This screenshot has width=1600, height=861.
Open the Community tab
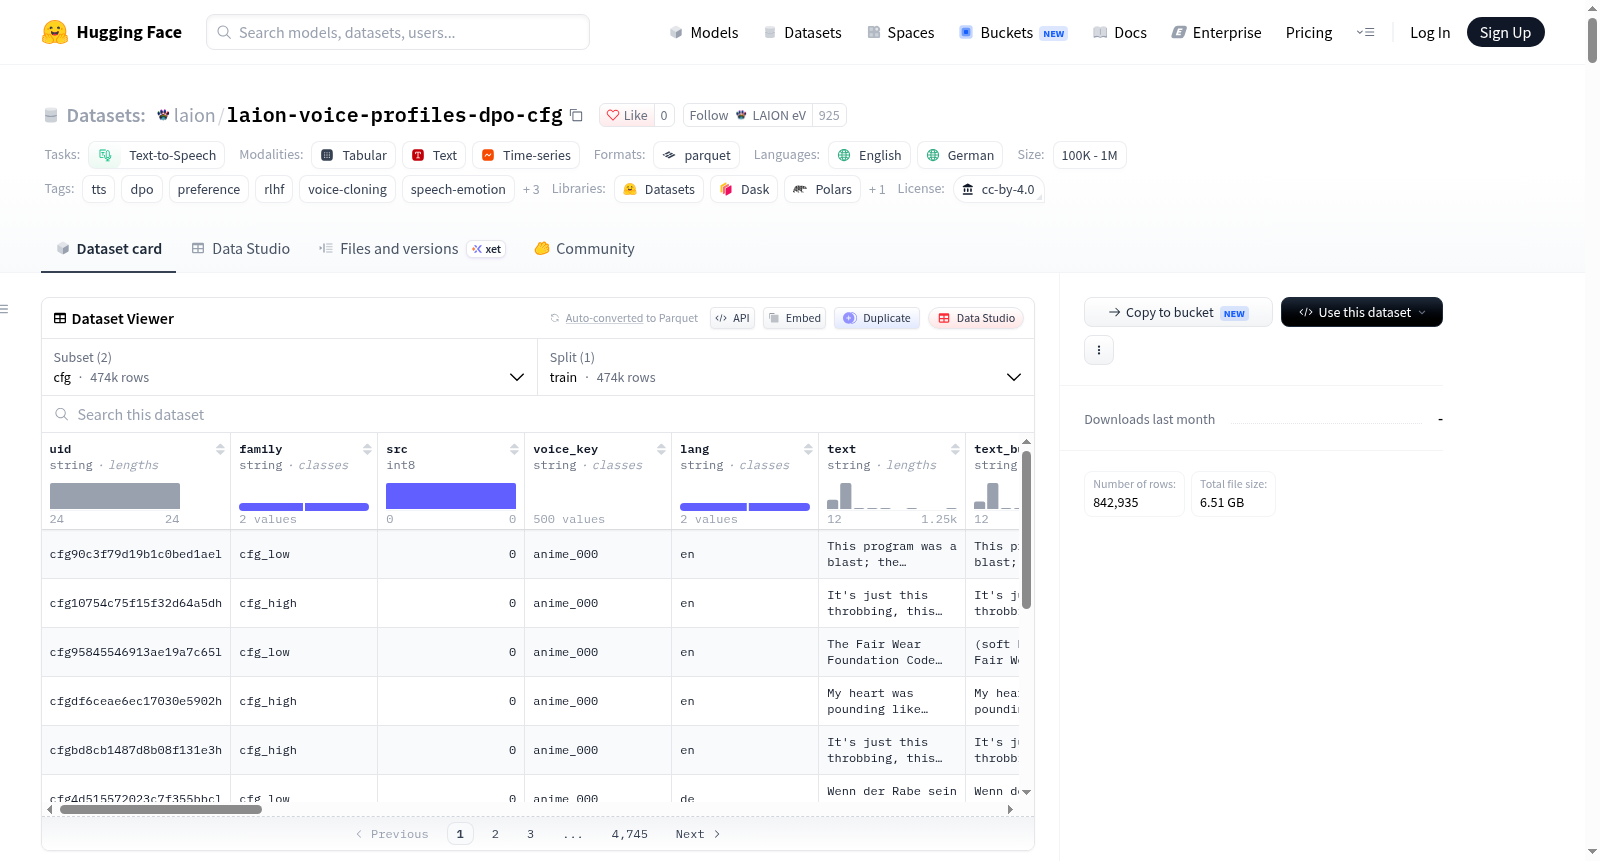(x=585, y=249)
